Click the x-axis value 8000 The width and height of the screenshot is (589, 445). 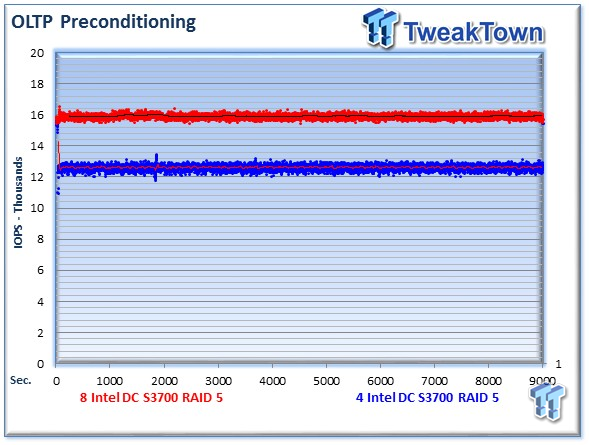click(x=488, y=381)
